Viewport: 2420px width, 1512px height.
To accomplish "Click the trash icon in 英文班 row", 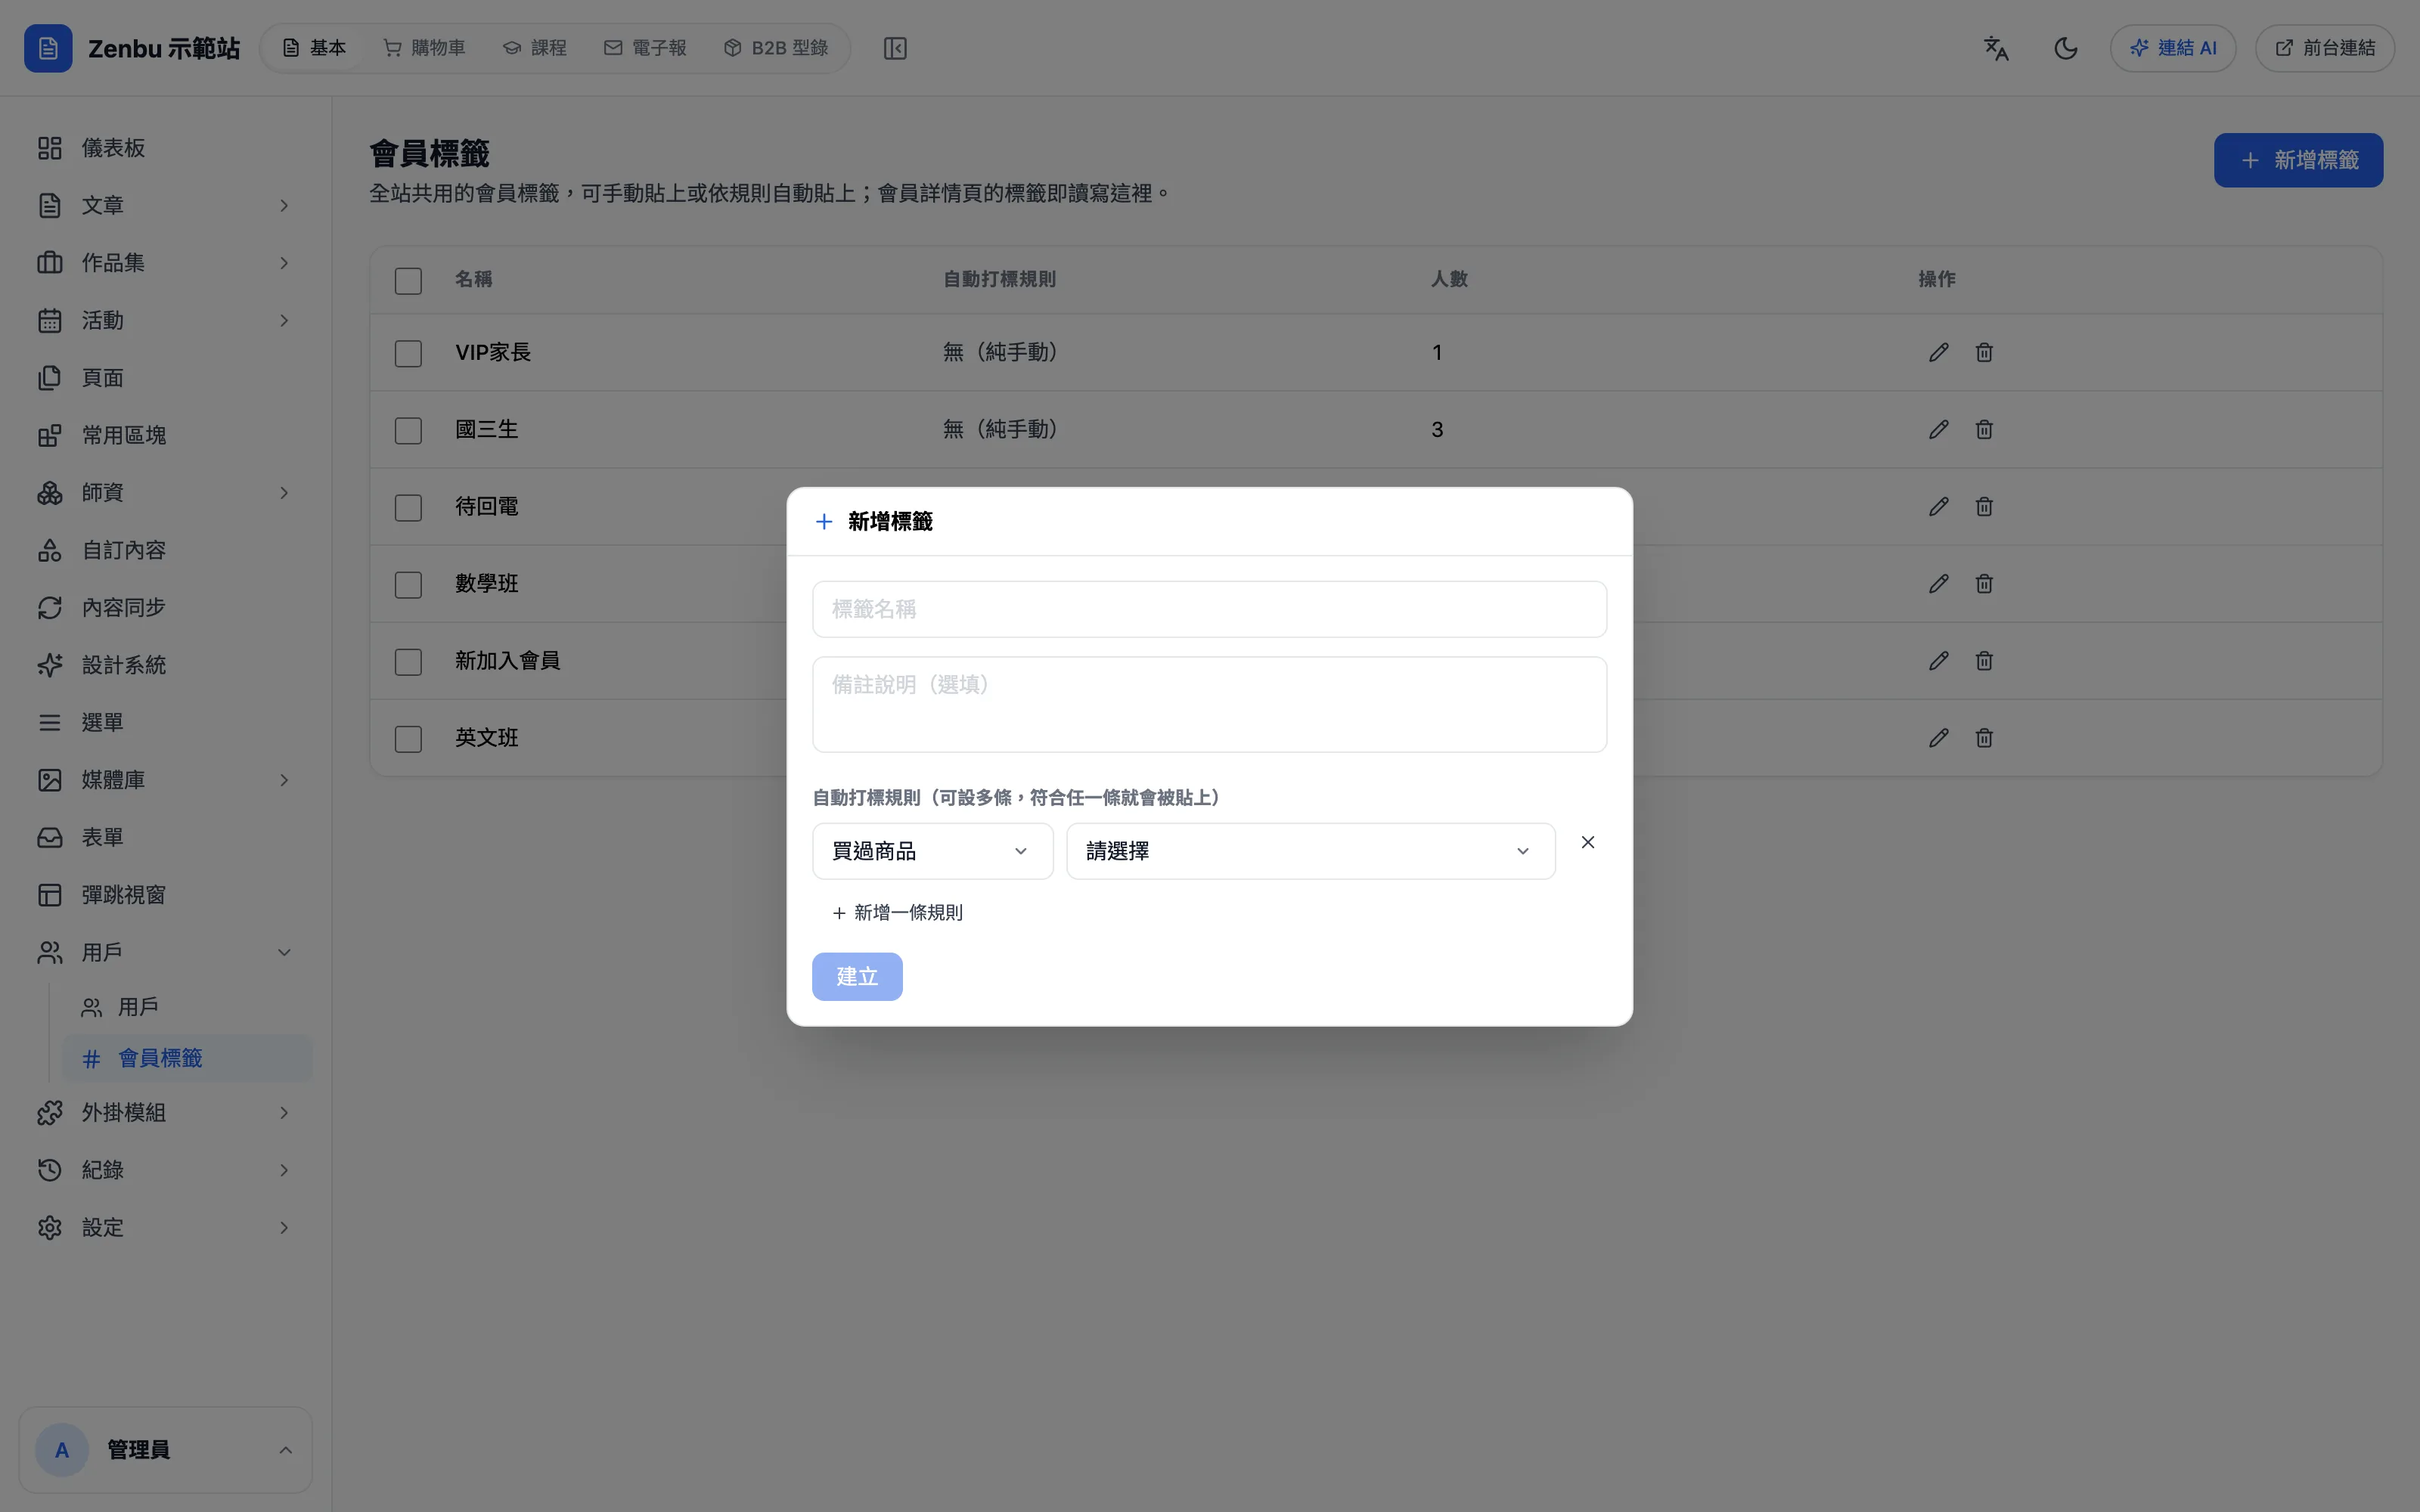I will pyautogui.click(x=1984, y=737).
